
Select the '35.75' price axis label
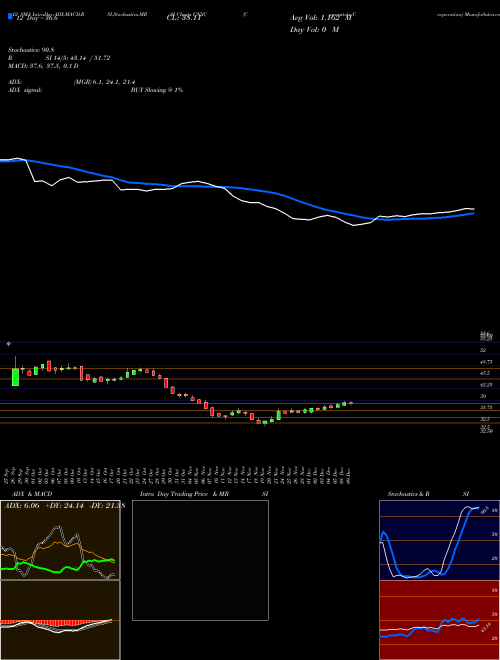click(486, 407)
